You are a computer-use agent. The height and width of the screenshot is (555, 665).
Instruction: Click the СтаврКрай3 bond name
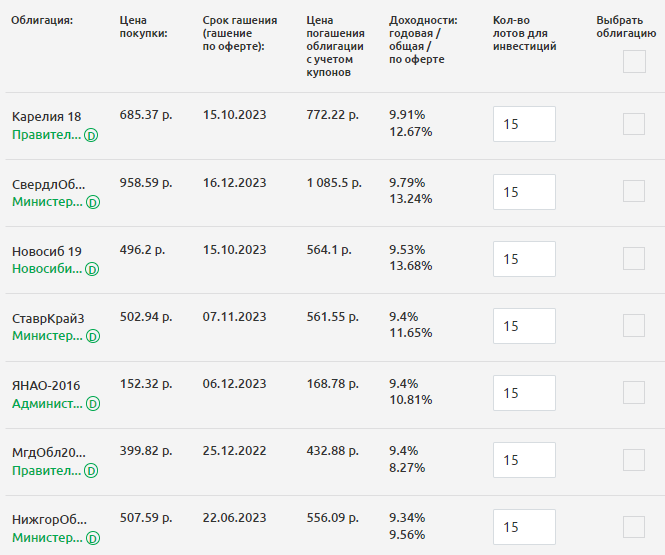[x=48, y=318]
